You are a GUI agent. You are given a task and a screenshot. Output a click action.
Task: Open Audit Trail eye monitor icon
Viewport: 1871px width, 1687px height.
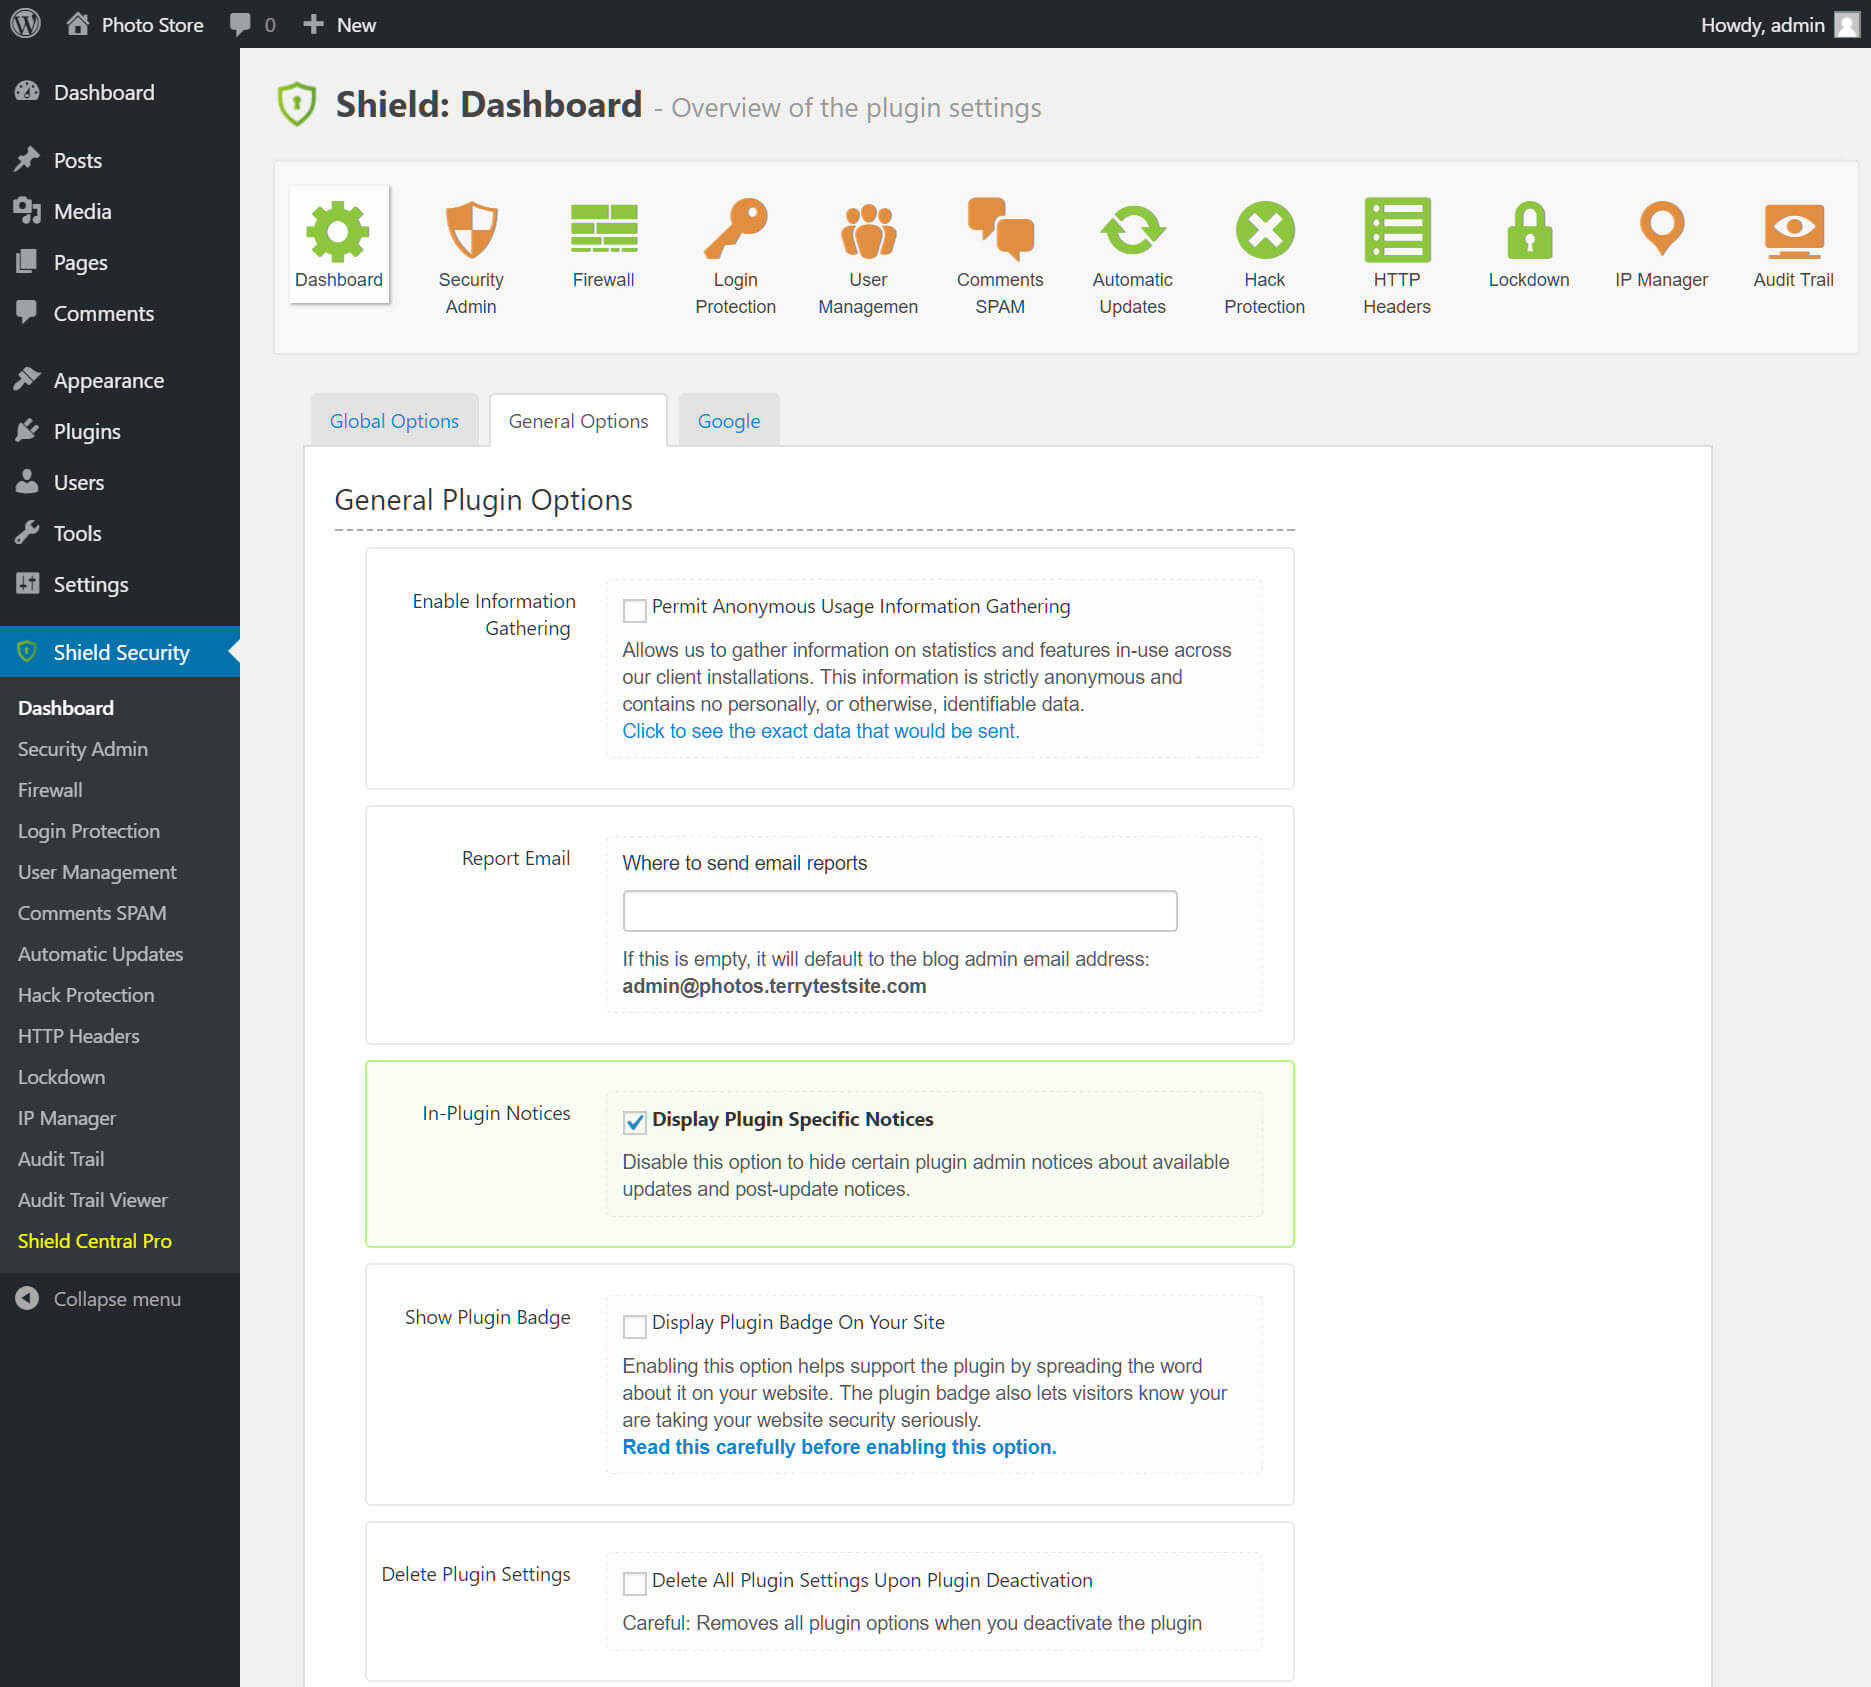(x=1794, y=230)
